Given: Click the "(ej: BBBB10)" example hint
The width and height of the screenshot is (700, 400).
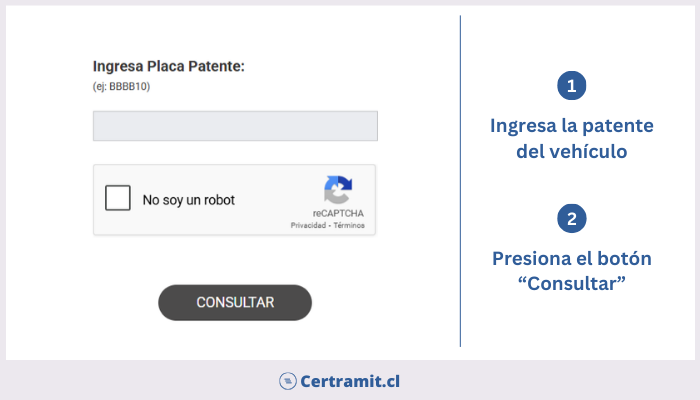Looking at the screenshot, I should click(121, 87).
